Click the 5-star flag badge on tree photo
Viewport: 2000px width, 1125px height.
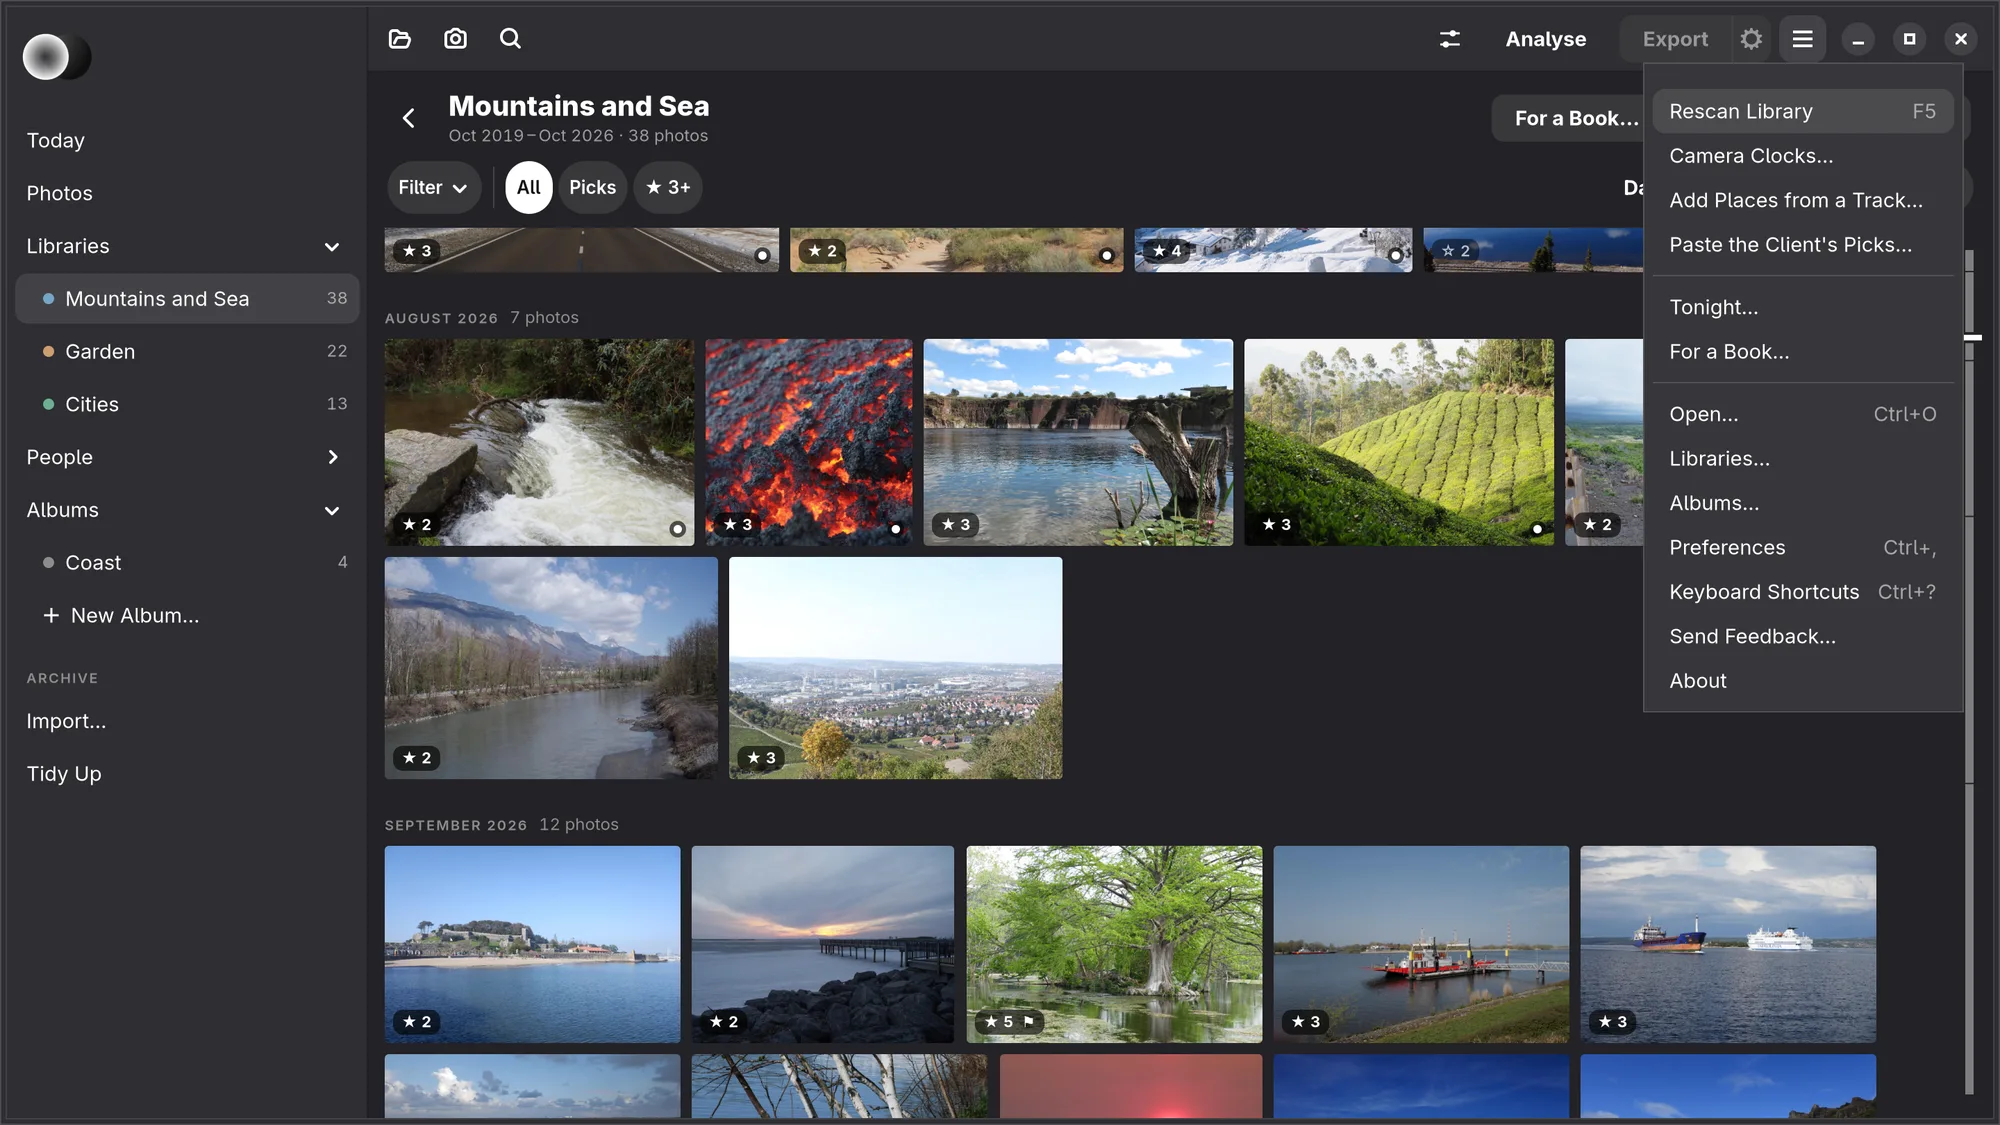tap(1009, 1021)
